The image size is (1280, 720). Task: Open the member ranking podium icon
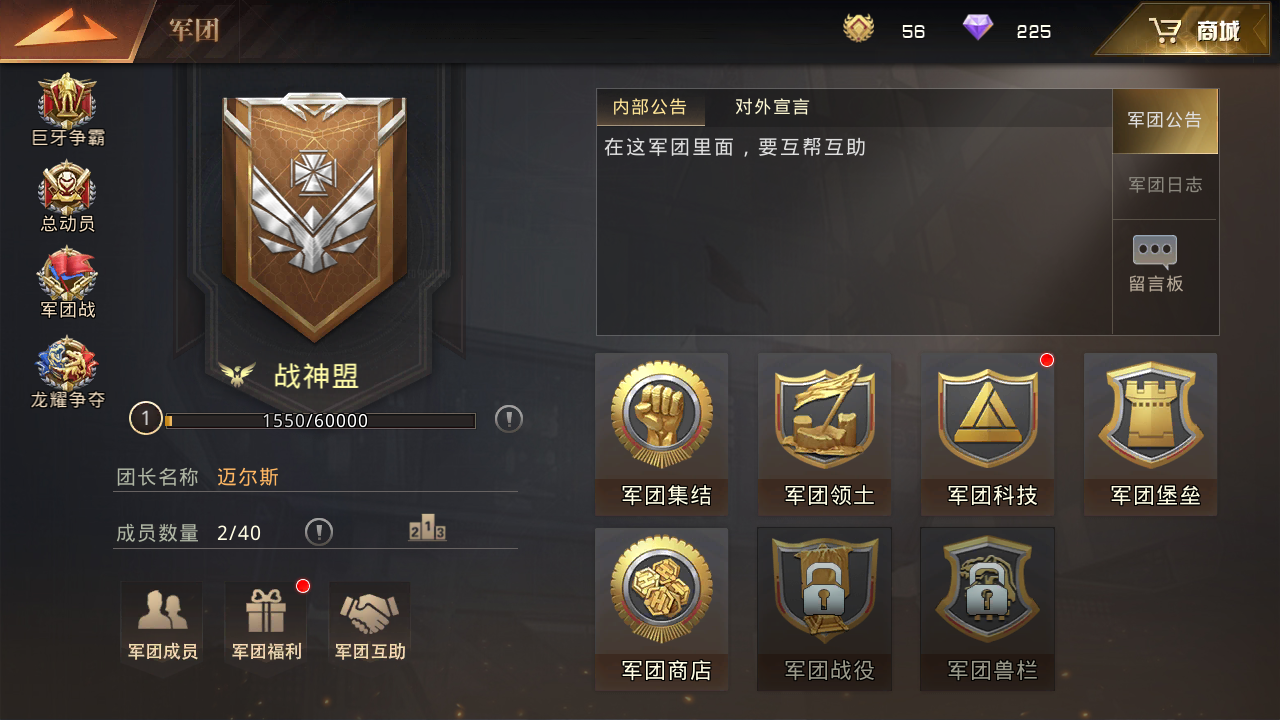pyautogui.click(x=427, y=530)
